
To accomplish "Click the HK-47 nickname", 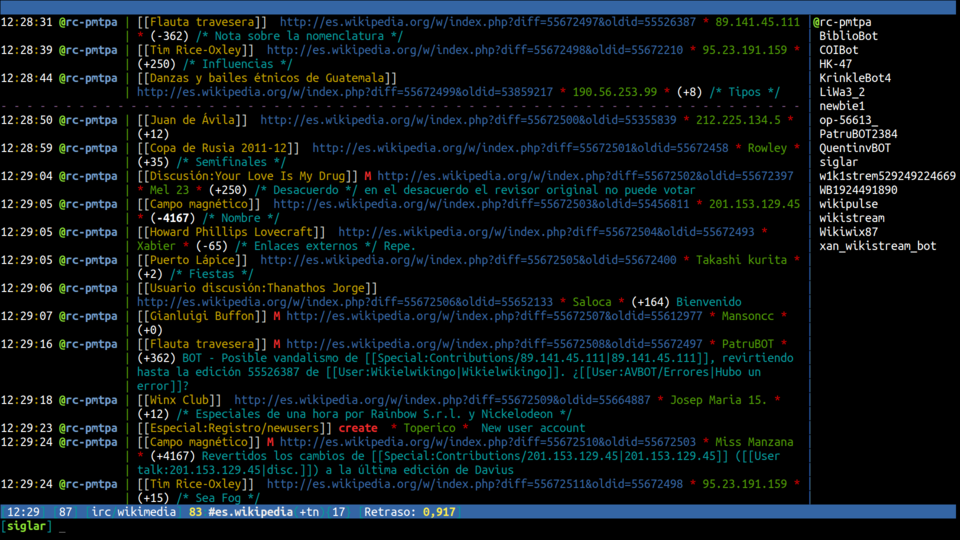I will click(x=835, y=63).
